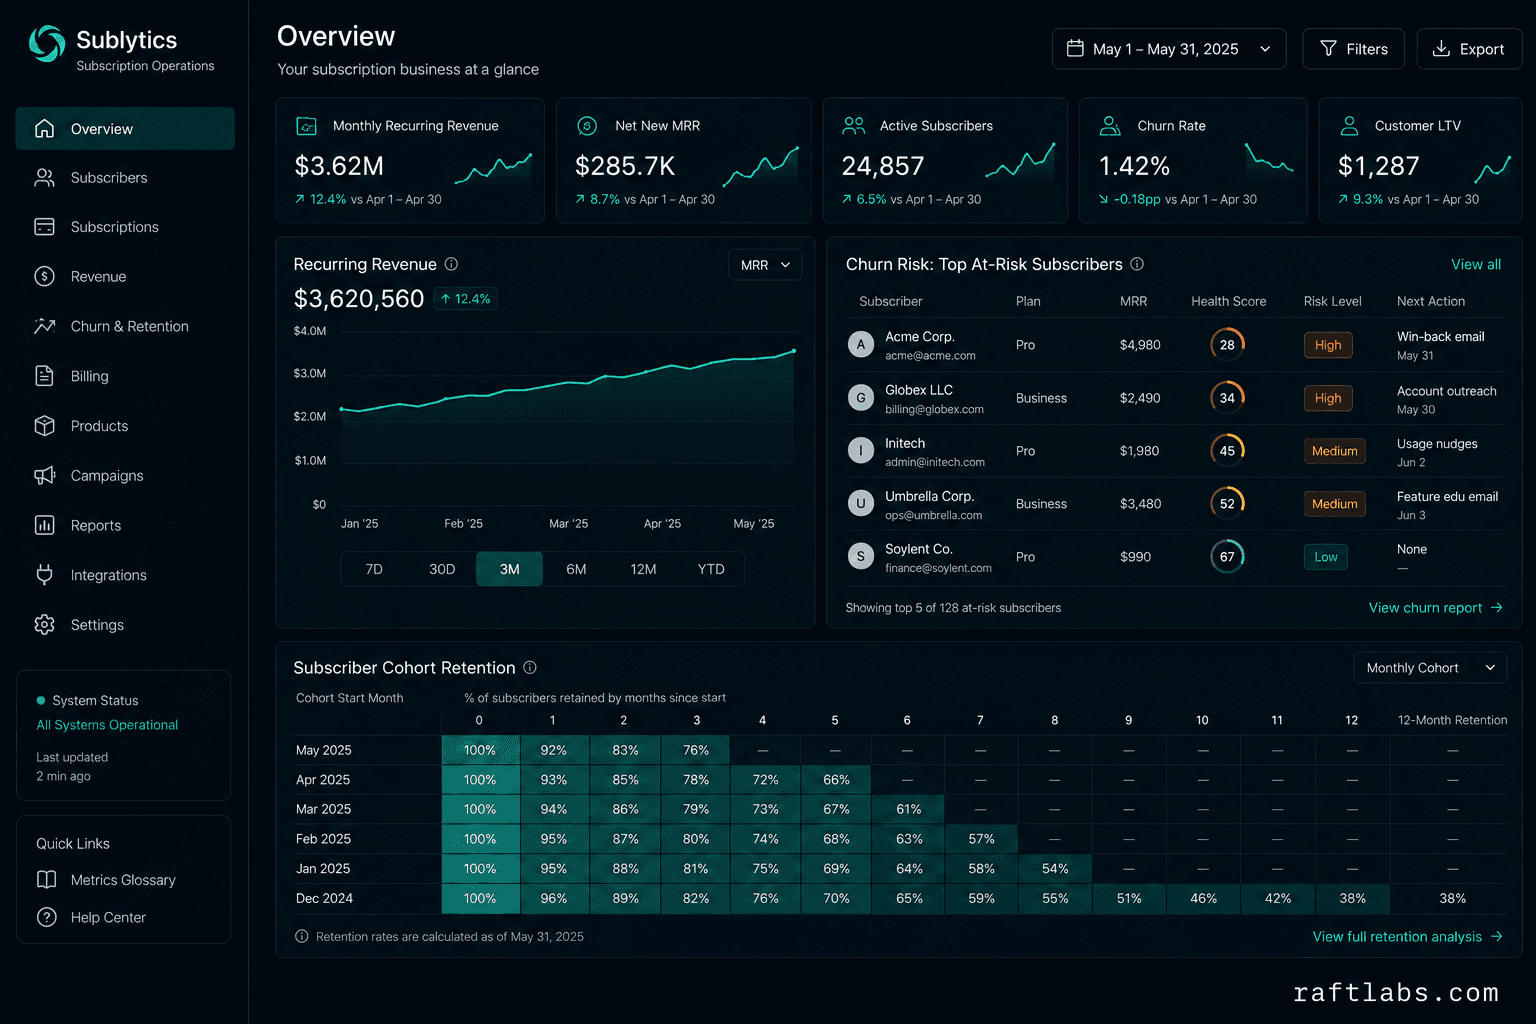This screenshot has width=1536, height=1024.
Task: Click admin@initech.com email text
Action: point(935,462)
